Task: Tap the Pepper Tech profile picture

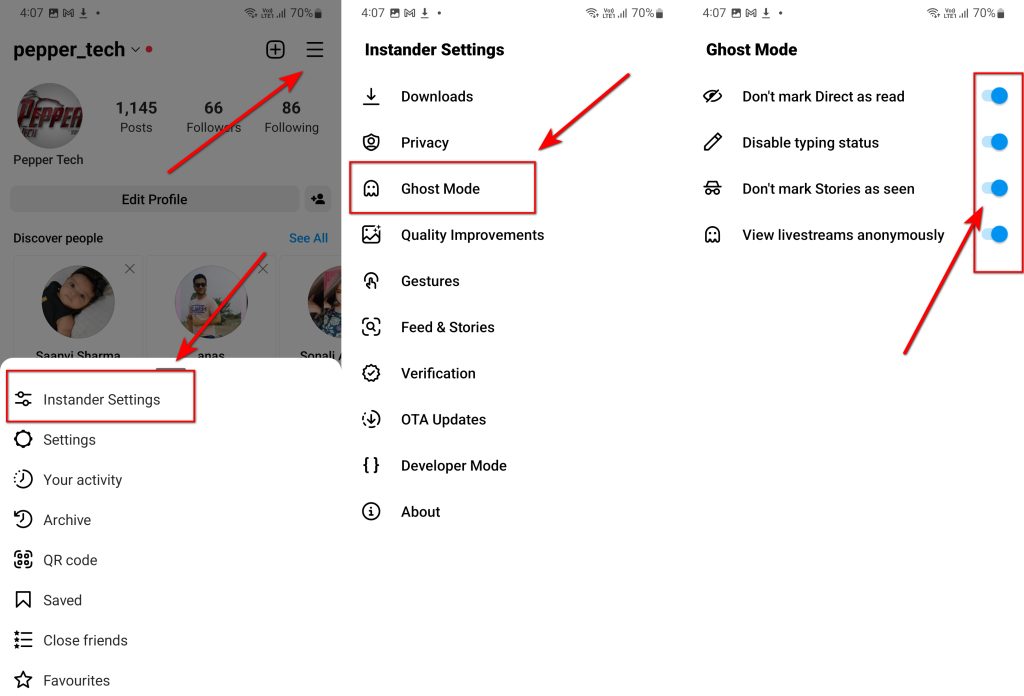Action: [x=50, y=116]
